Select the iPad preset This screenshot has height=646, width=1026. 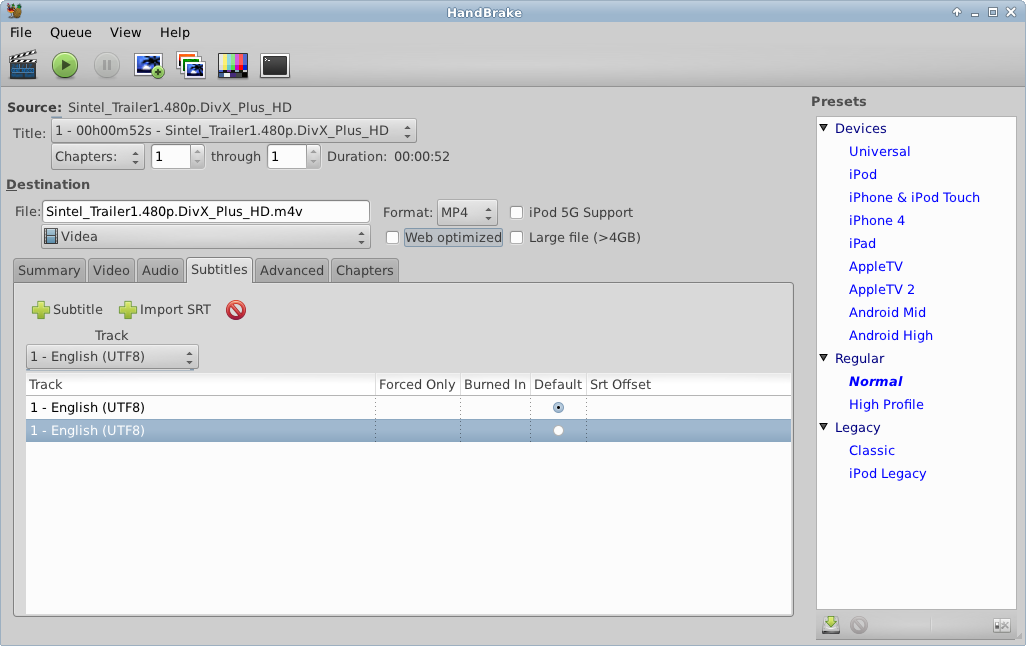(x=862, y=243)
